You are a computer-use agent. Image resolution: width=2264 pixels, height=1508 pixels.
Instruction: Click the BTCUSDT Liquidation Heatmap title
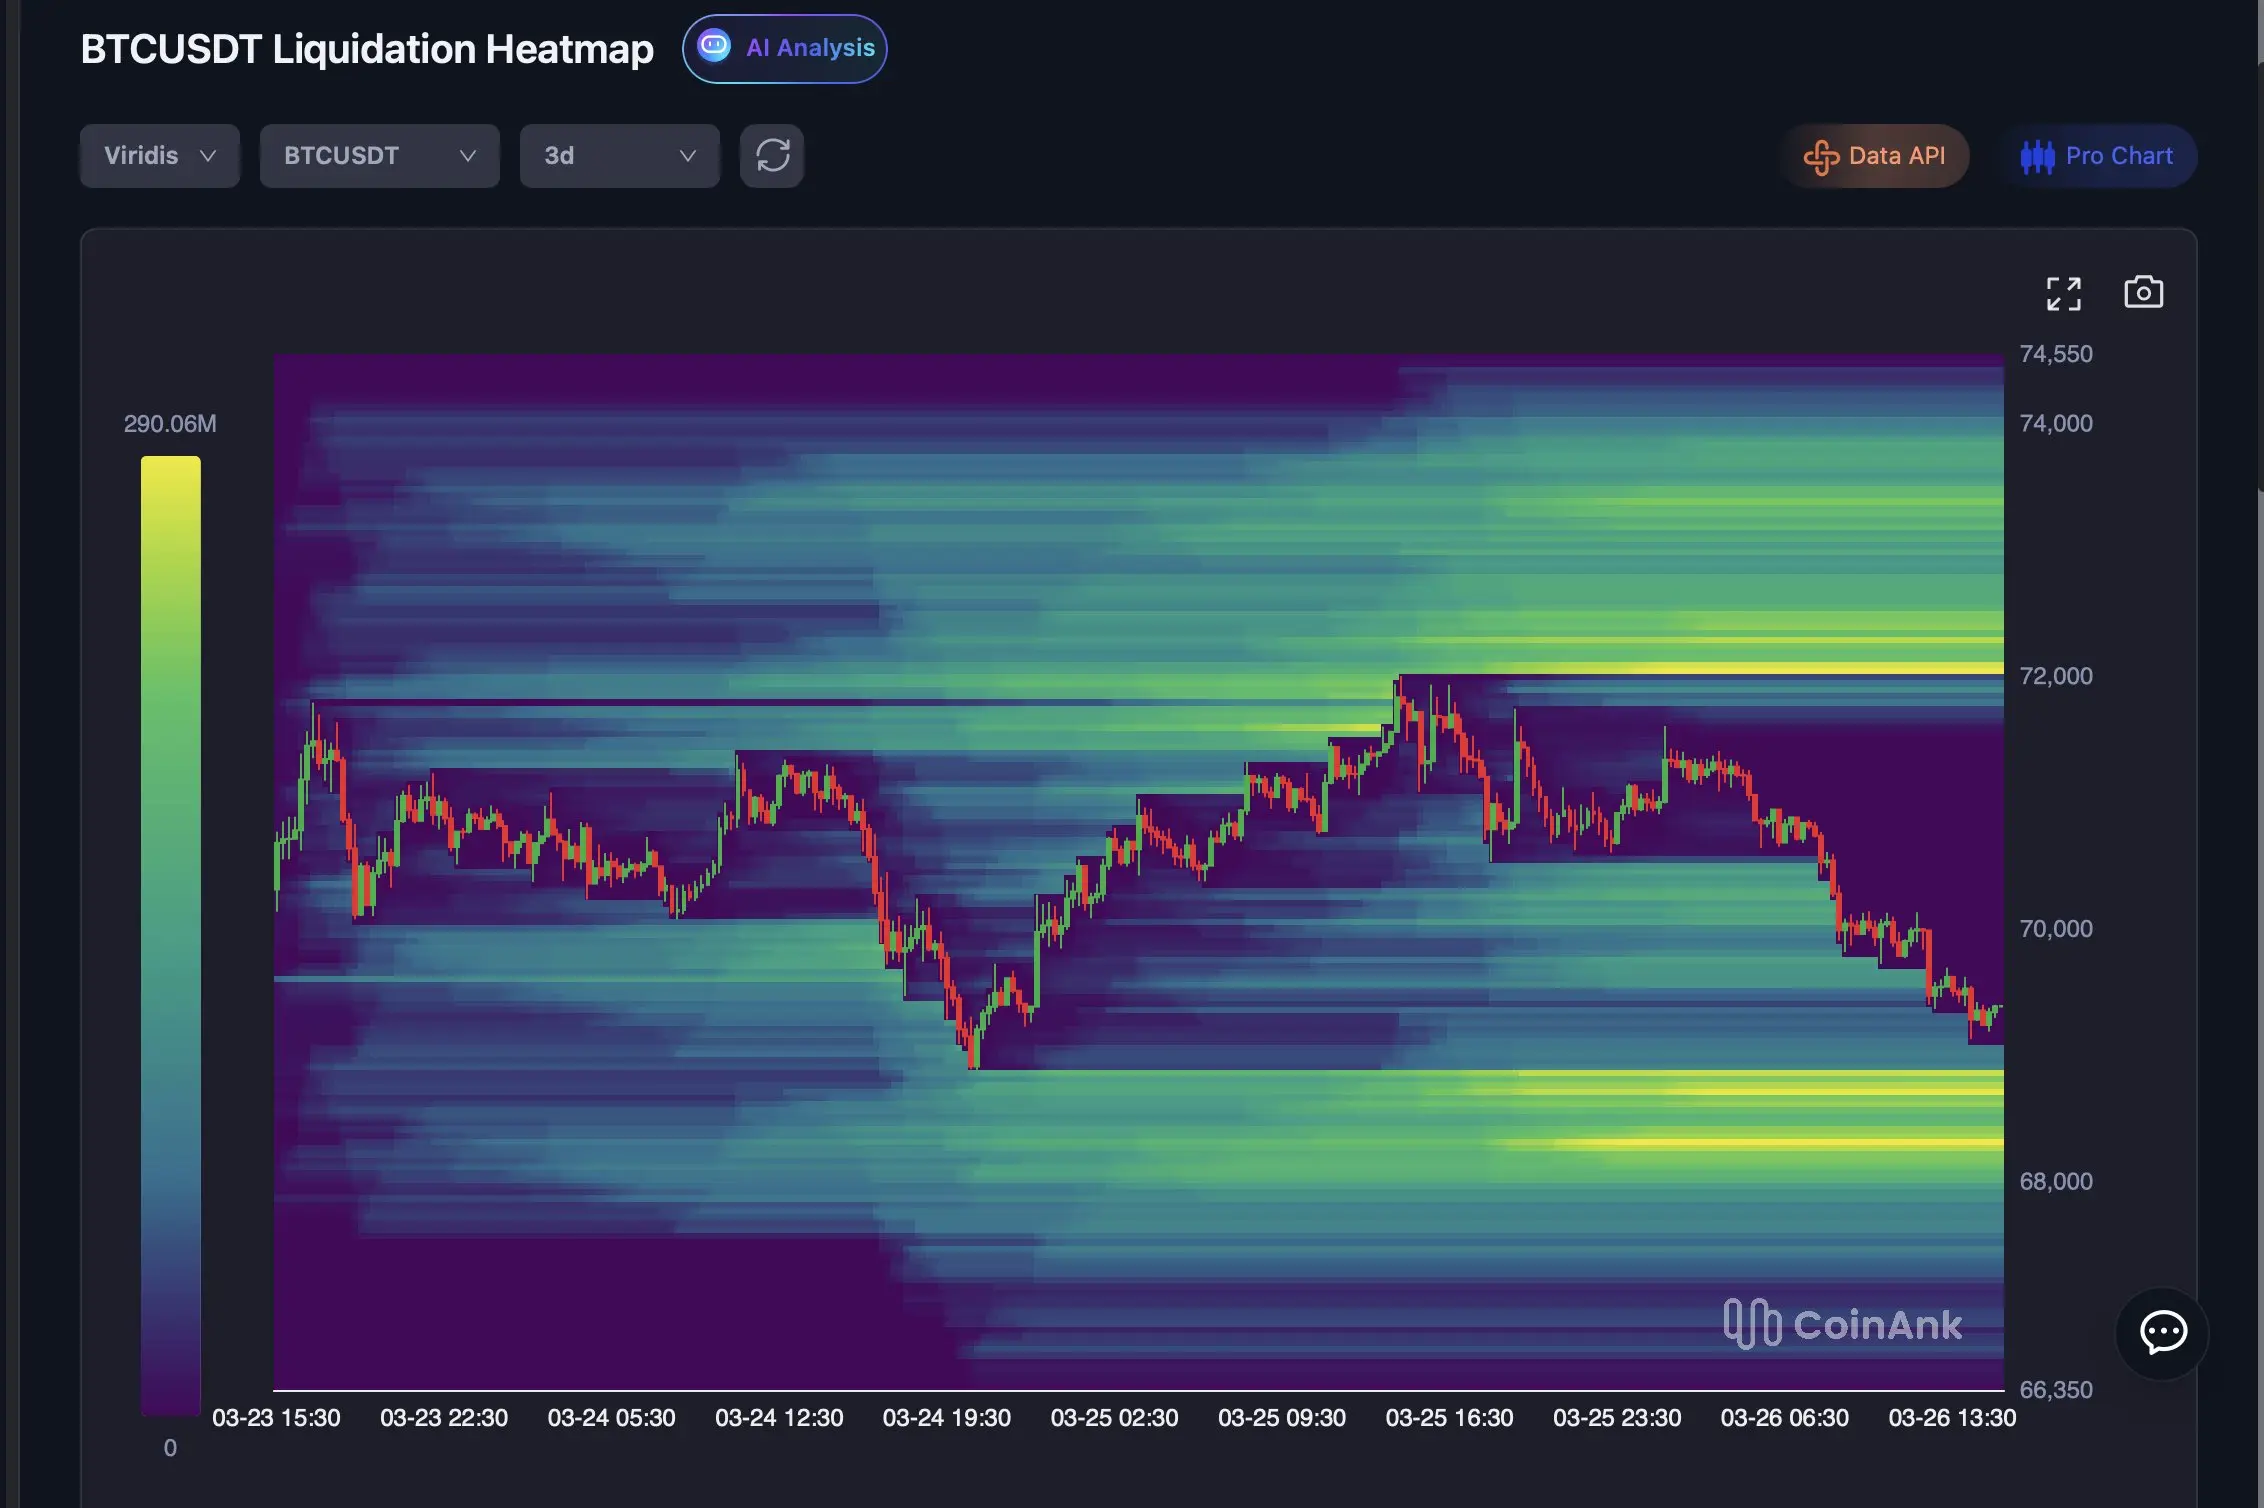[367, 49]
